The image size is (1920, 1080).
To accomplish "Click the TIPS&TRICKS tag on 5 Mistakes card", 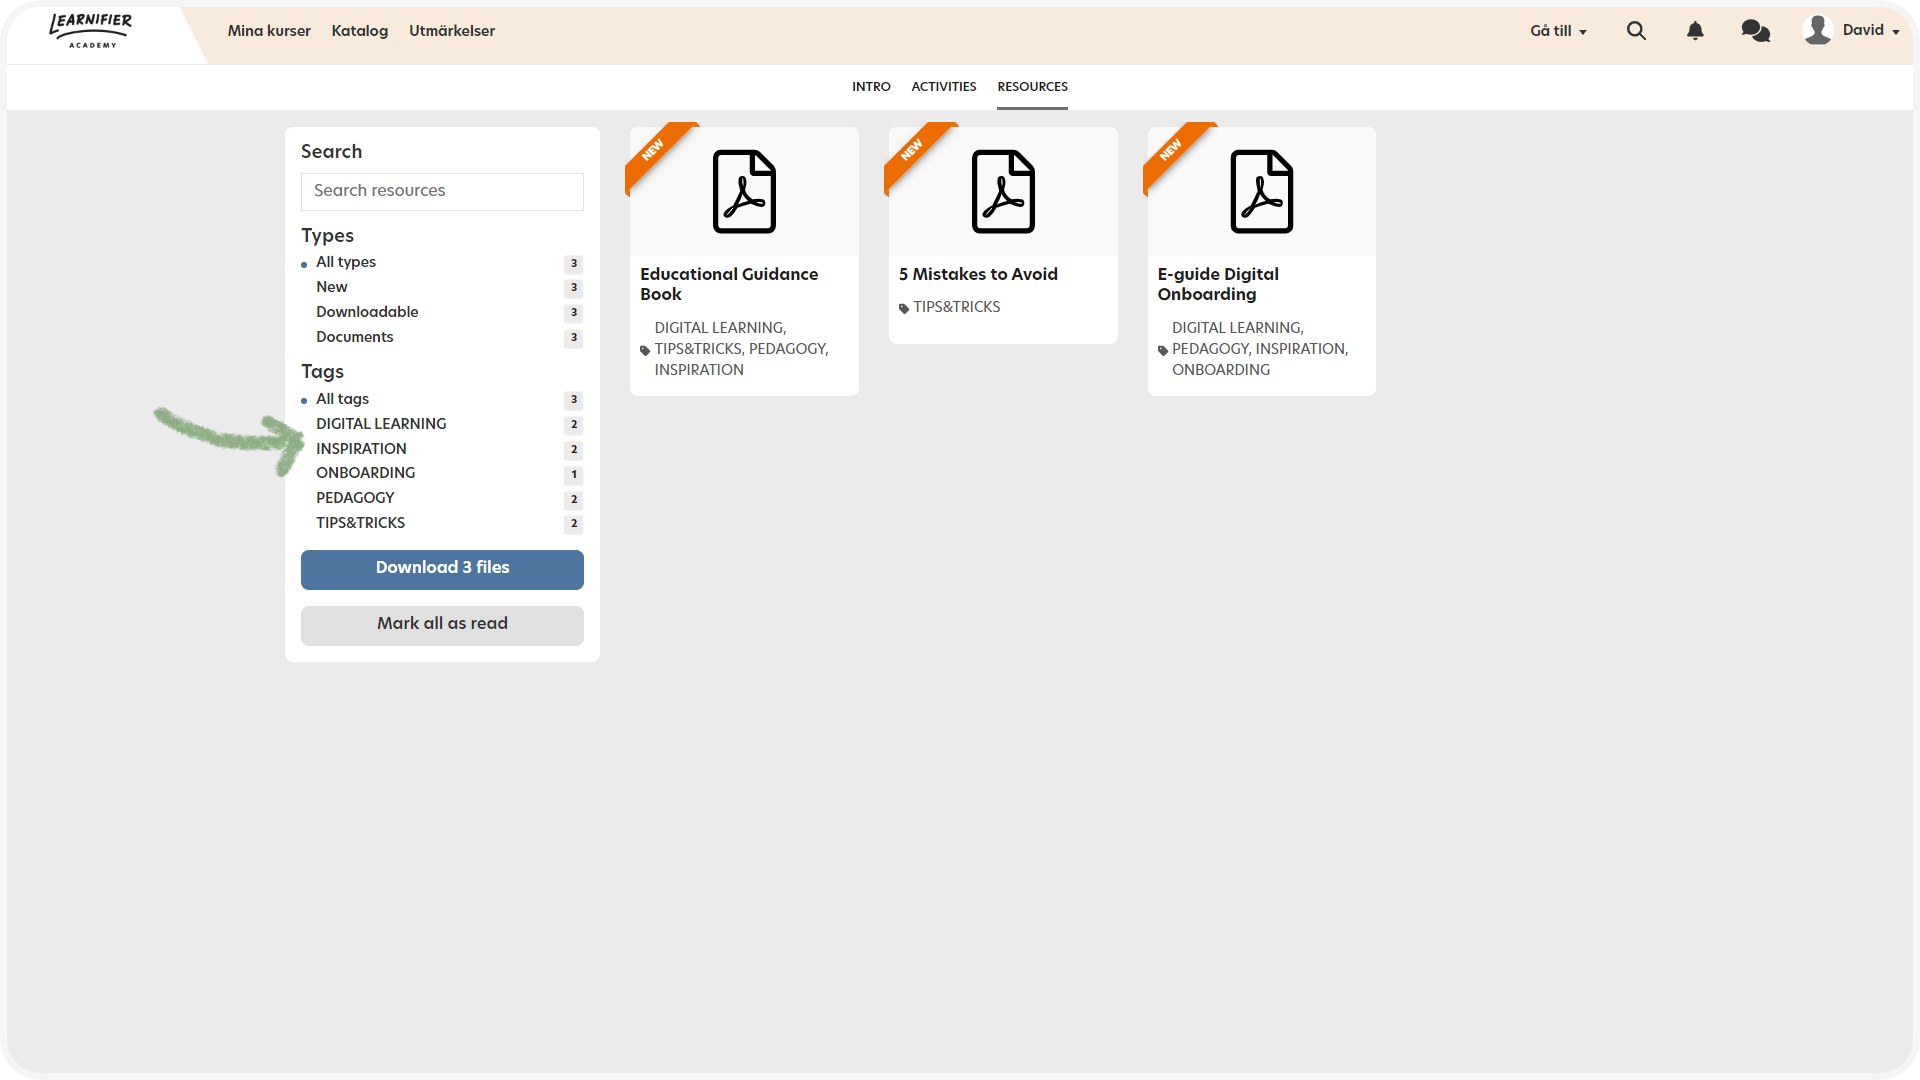I will [956, 307].
